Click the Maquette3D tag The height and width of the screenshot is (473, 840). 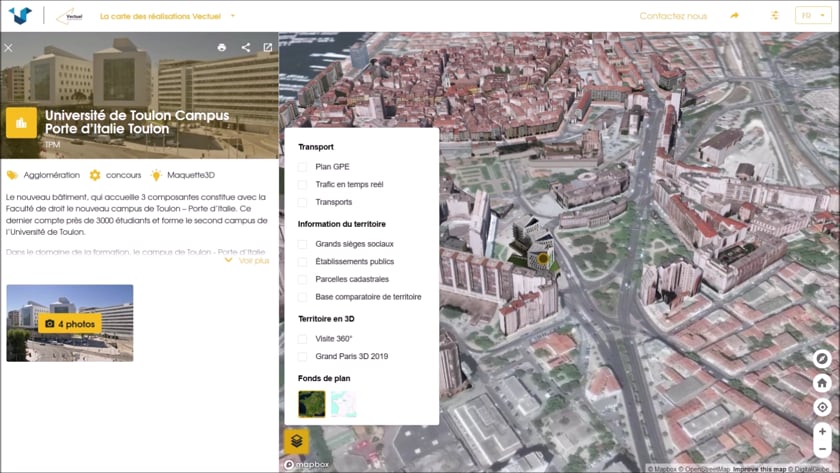click(183, 175)
